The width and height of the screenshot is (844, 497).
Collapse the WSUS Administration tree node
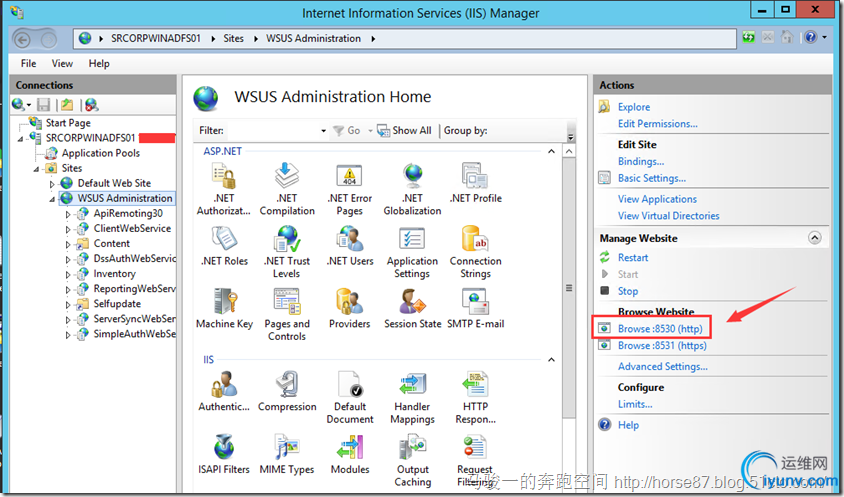pyautogui.click(x=53, y=199)
